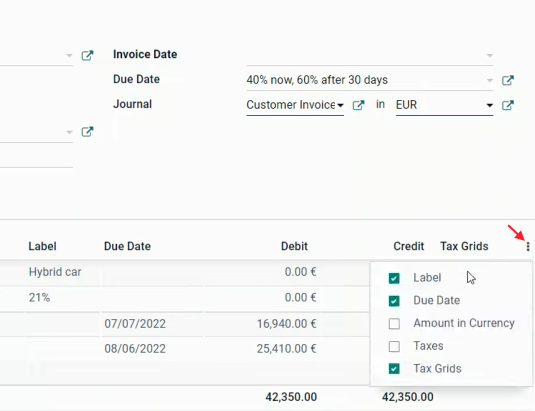Uncheck the Tax Grids column checkbox
Viewport: 535px width, 411px height.
coord(394,369)
